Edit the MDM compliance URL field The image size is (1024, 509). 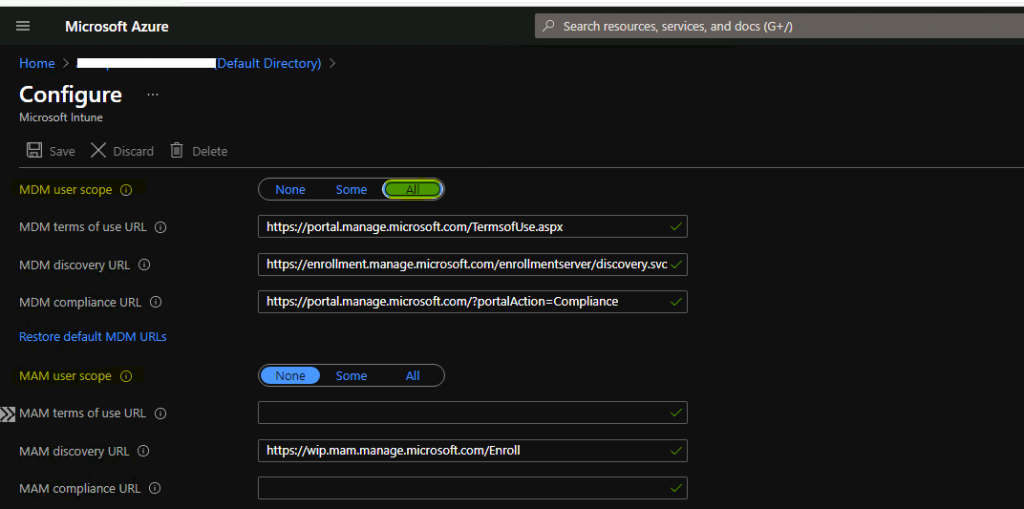pyautogui.click(x=472, y=301)
